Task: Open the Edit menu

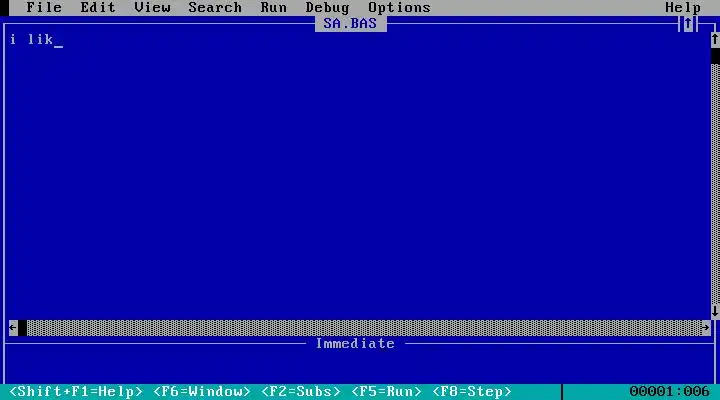Action: click(x=98, y=7)
